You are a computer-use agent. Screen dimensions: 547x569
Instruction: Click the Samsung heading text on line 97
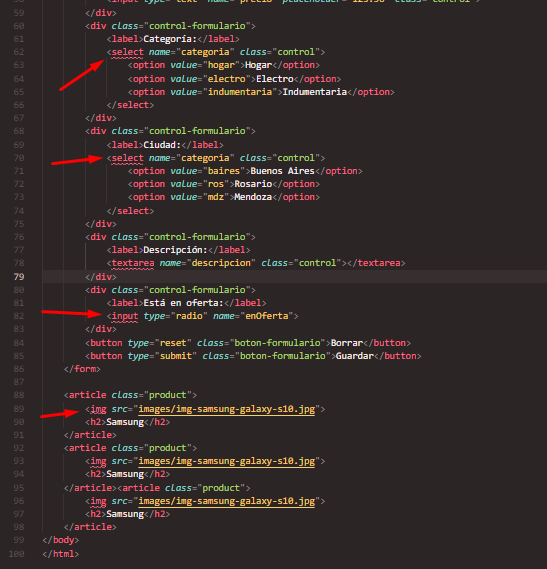click(x=125, y=514)
